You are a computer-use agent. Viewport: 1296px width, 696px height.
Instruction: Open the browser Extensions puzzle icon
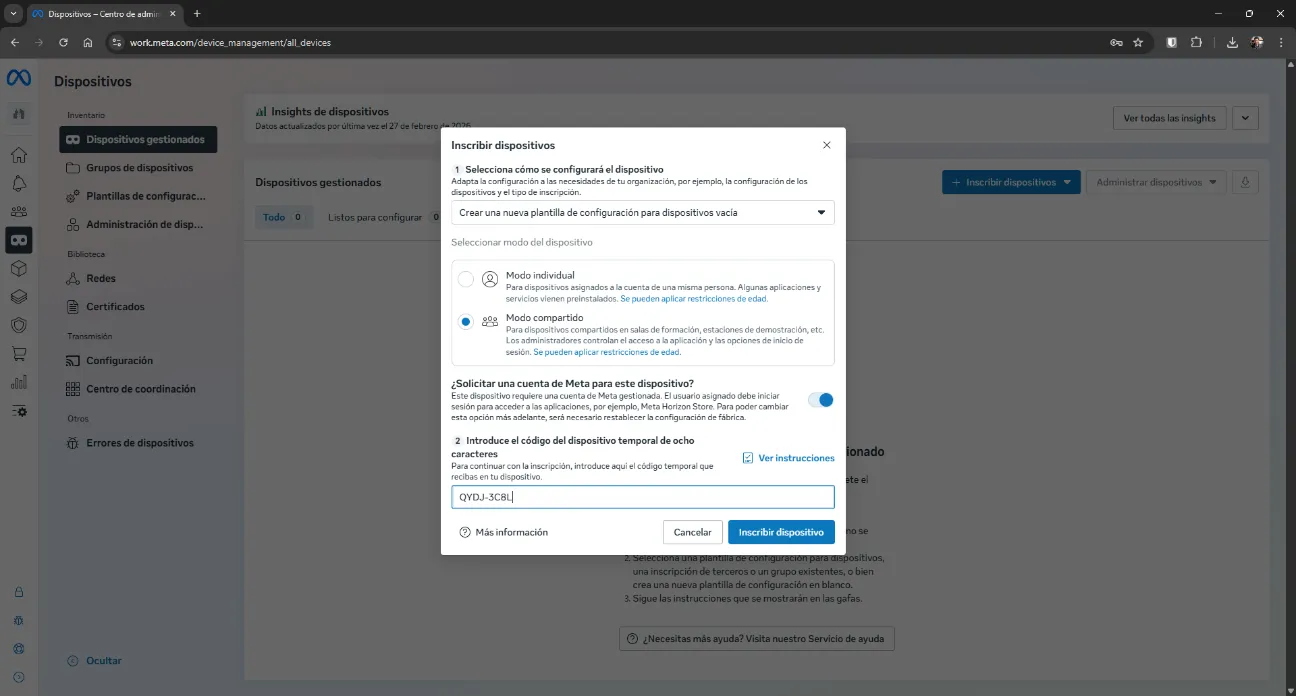(x=1196, y=43)
